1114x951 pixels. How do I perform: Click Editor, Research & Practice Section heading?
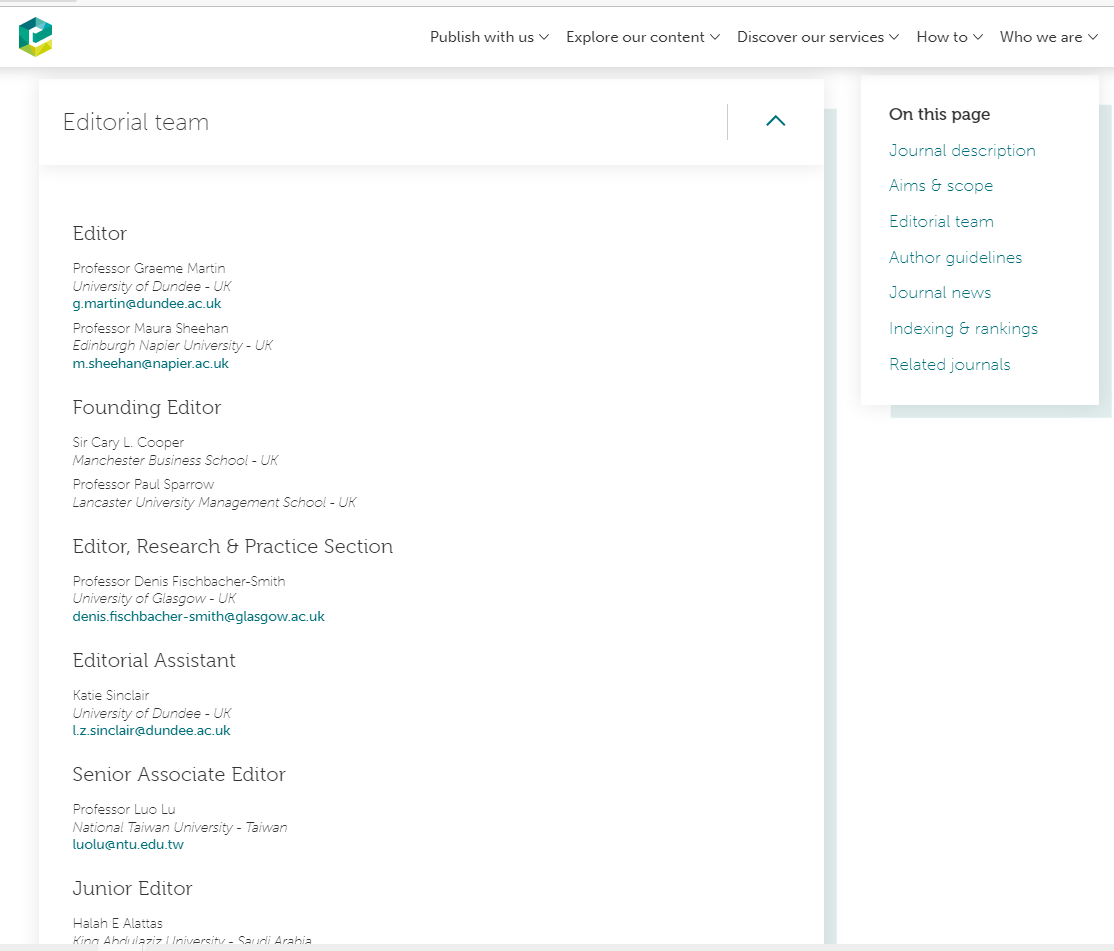(x=232, y=546)
